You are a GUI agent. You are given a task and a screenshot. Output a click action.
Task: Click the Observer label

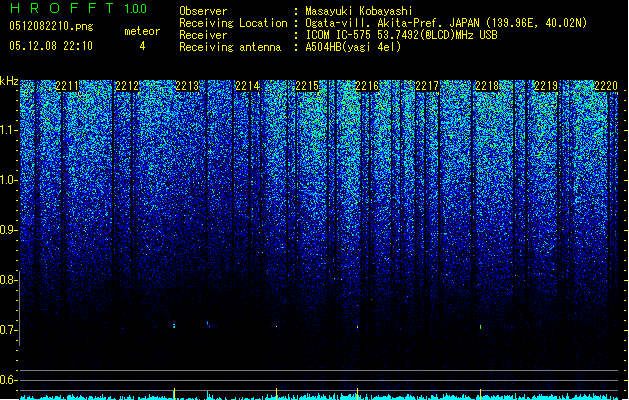[x=203, y=11]
